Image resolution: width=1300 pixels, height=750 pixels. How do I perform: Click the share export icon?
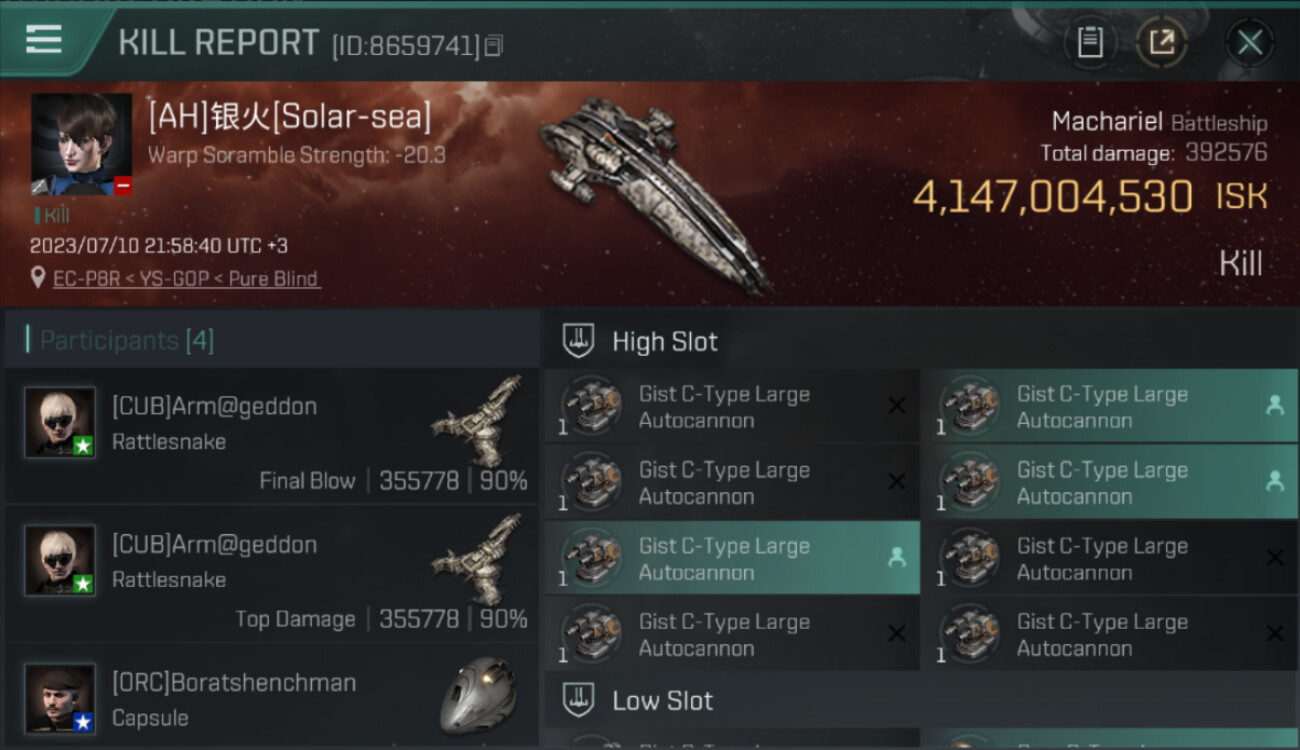click(1161, 42)
